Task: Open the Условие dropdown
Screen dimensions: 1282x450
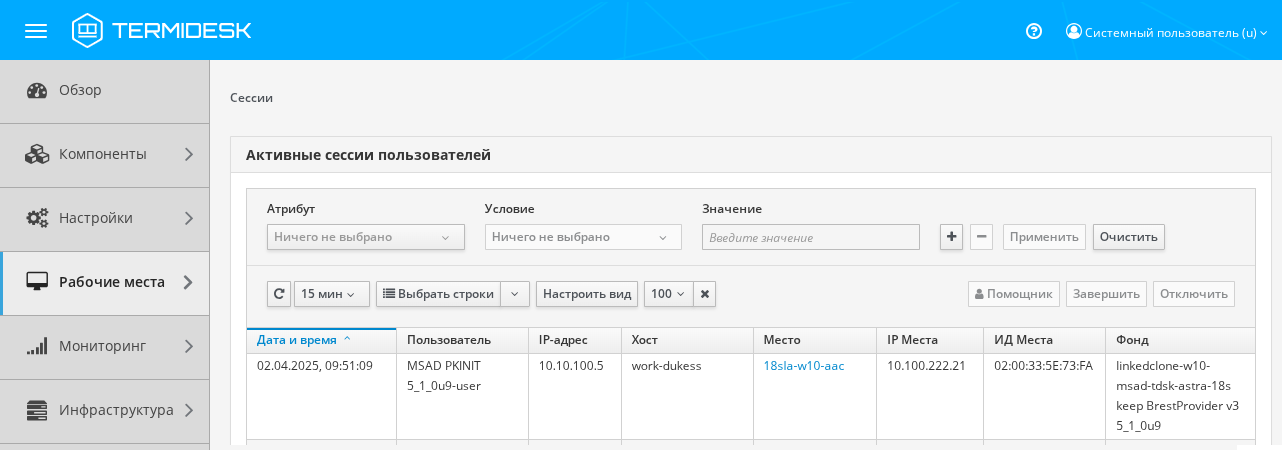Action: pos(583,237)
